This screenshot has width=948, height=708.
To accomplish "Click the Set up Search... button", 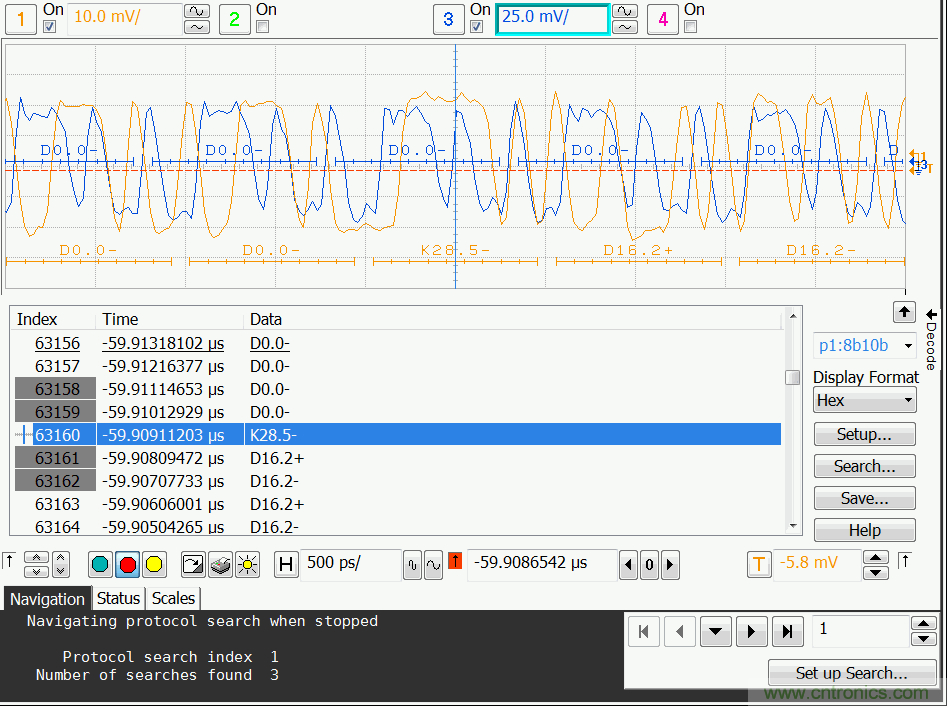I will pyautogui.click(x=851, y=673).
